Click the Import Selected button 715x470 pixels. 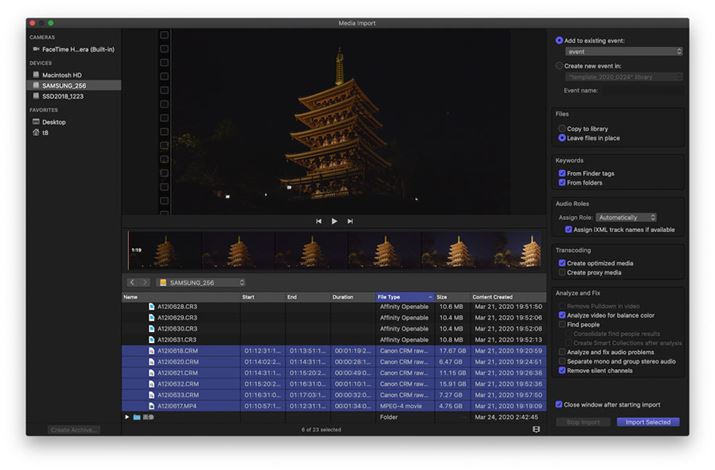click(647, 422)
